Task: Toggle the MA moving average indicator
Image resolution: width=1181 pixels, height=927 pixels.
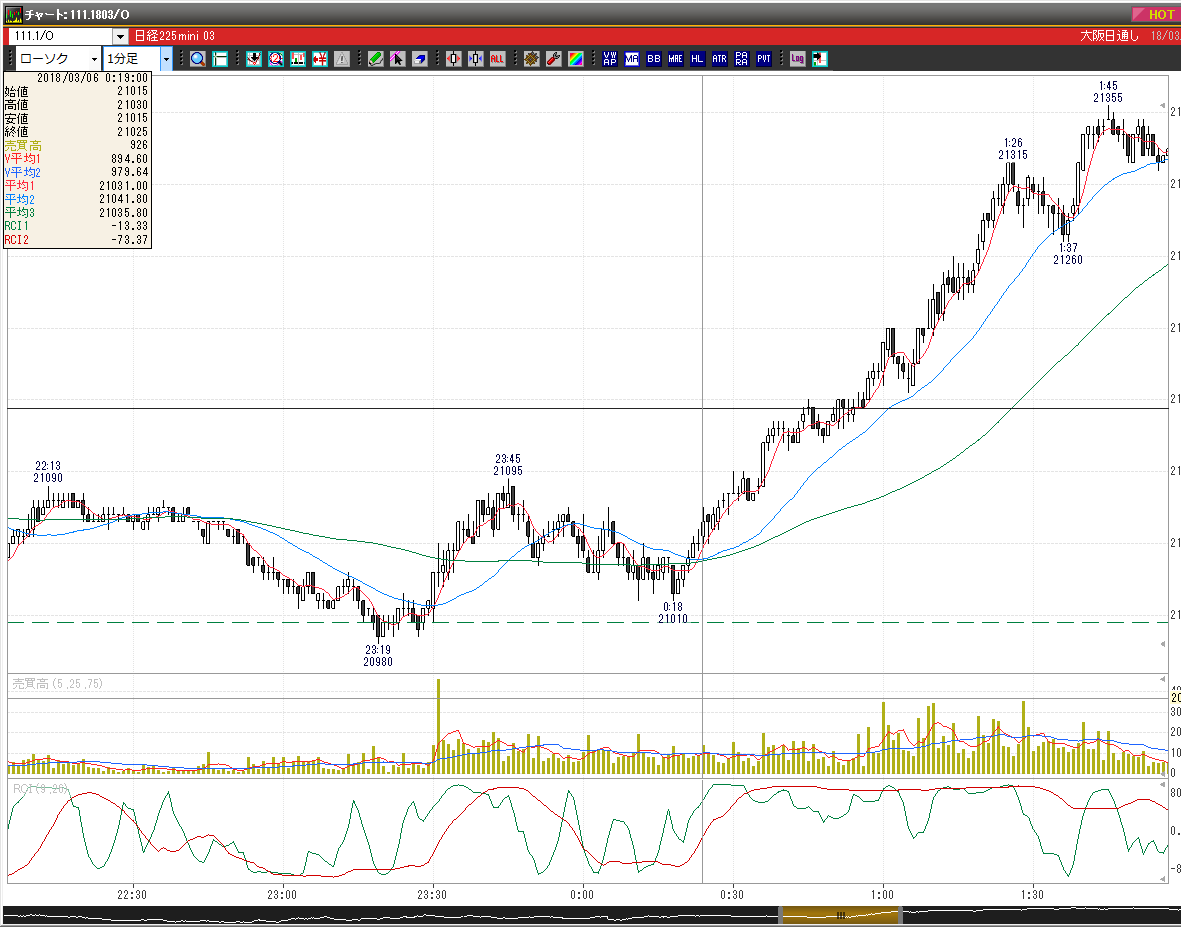Action: pyautogui.click(x=632, y=59)
